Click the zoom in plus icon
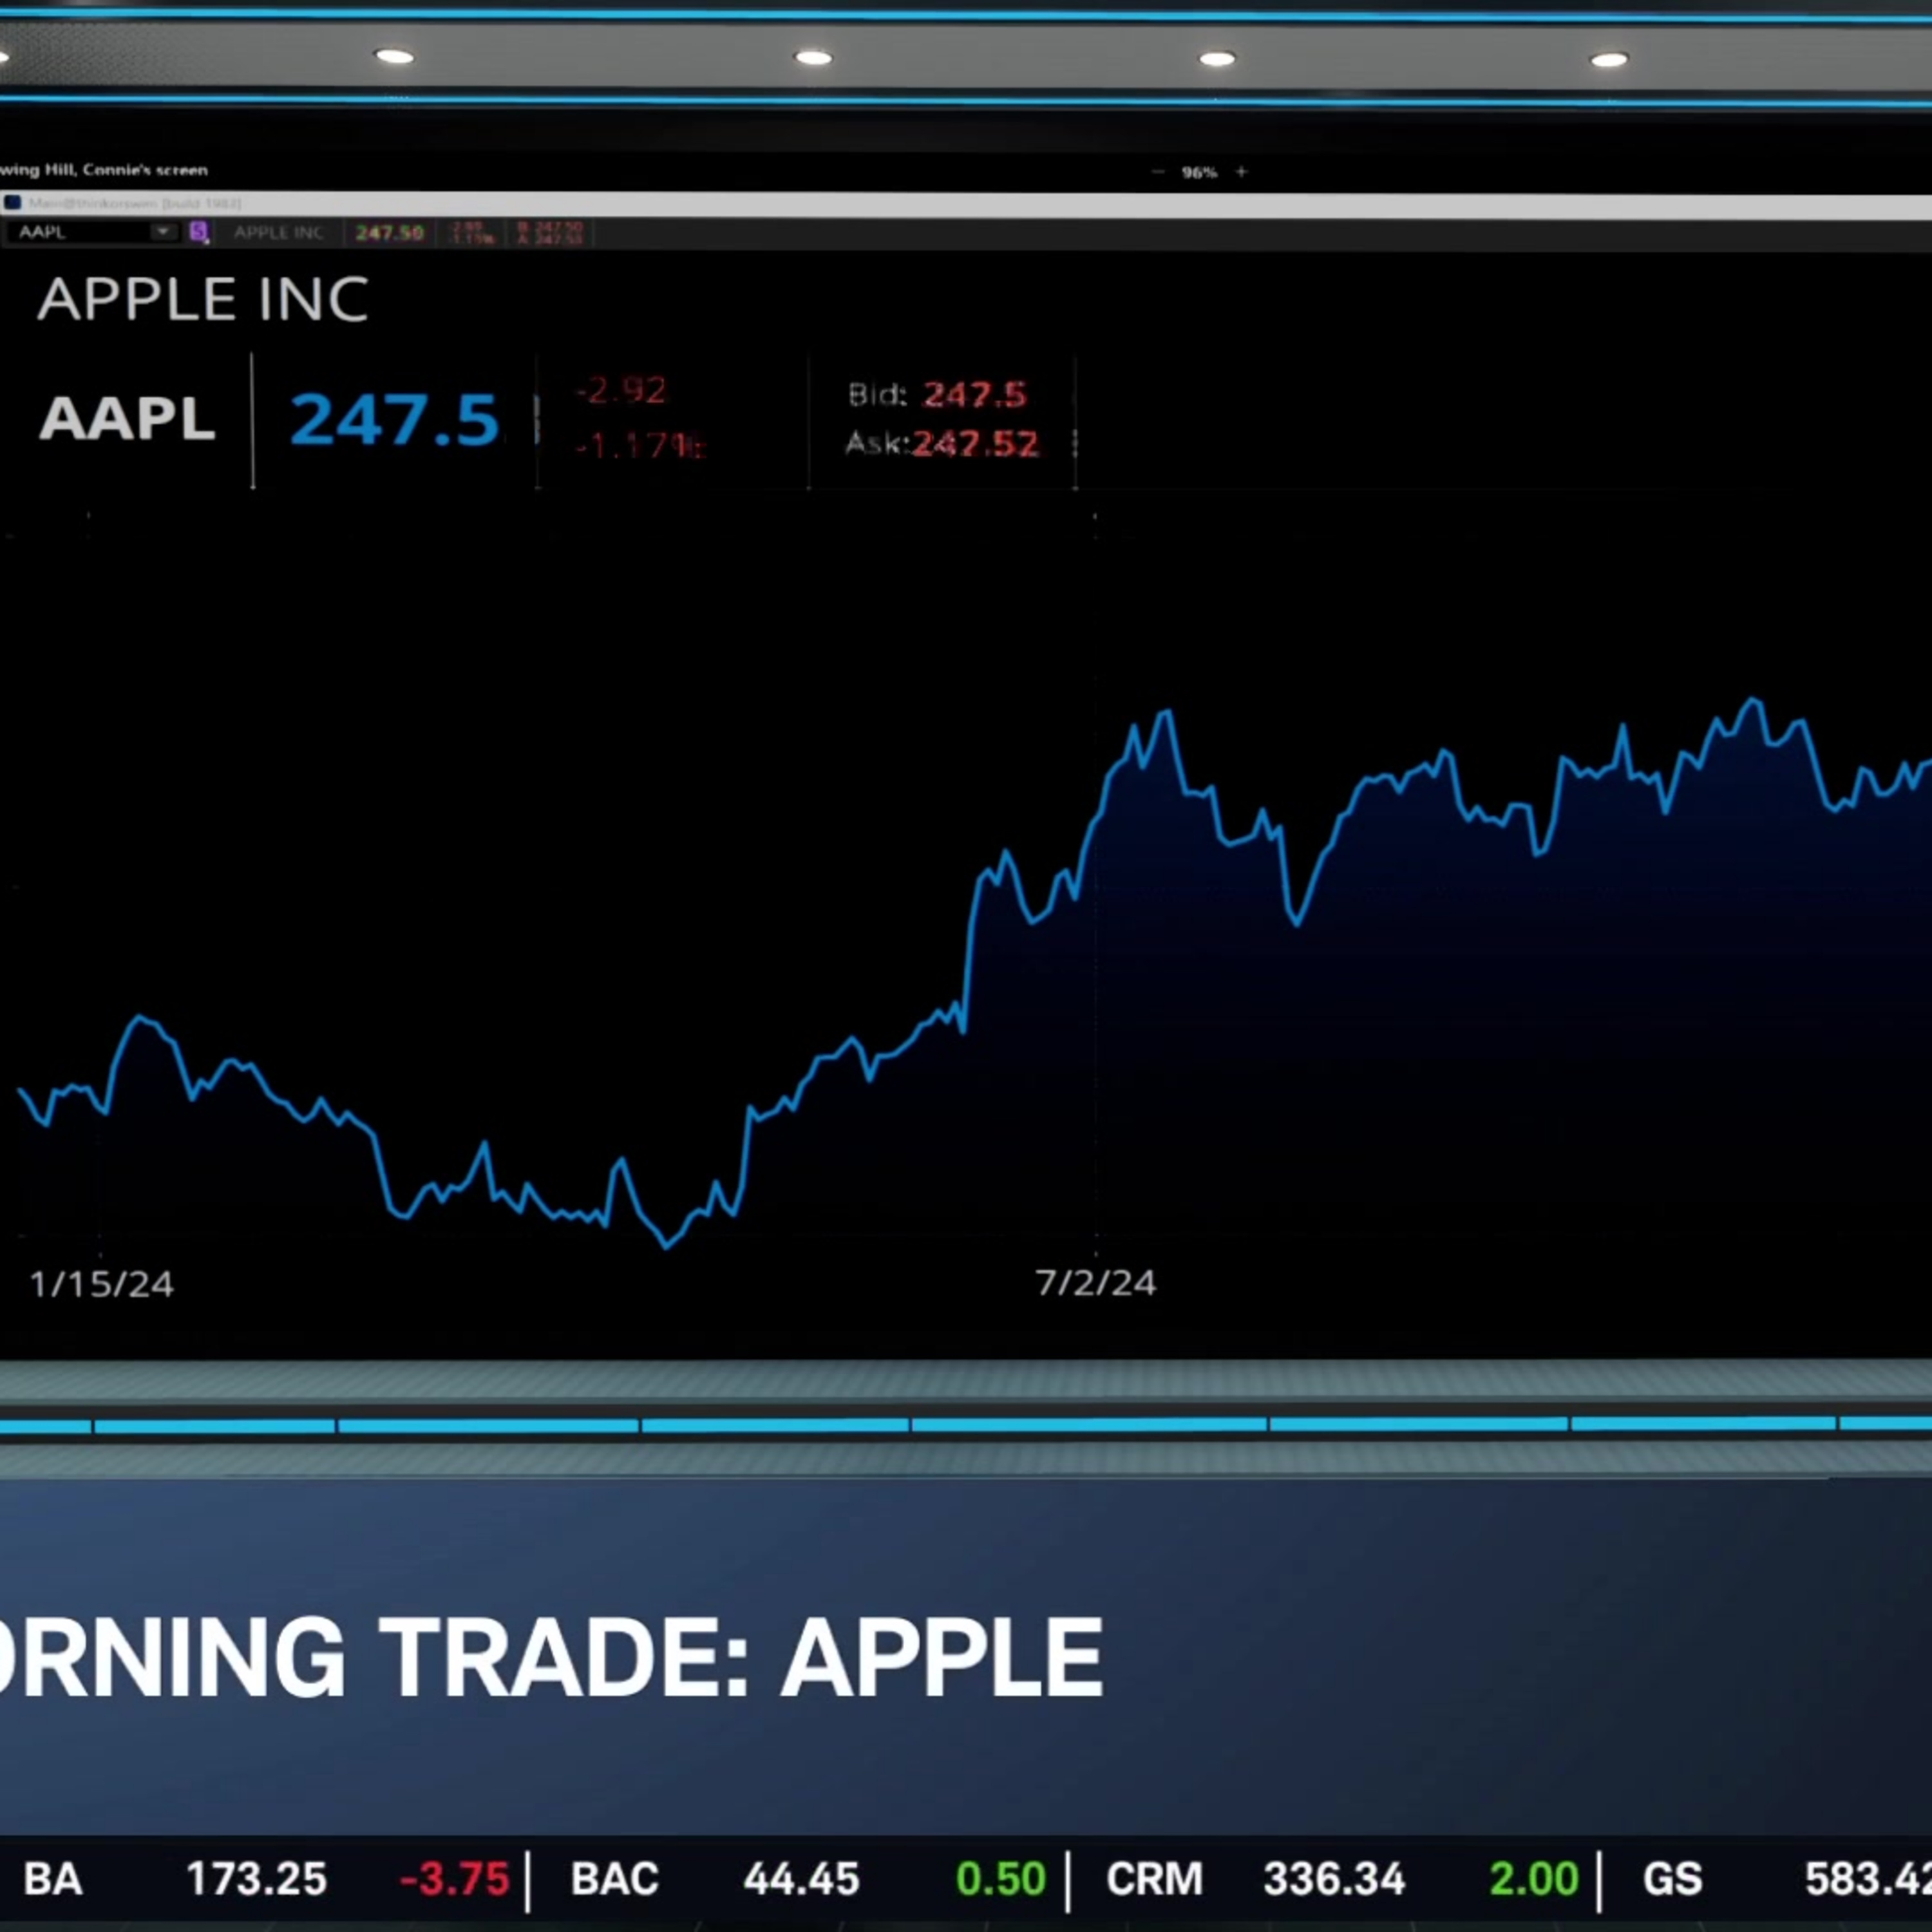 point(1241,172)
